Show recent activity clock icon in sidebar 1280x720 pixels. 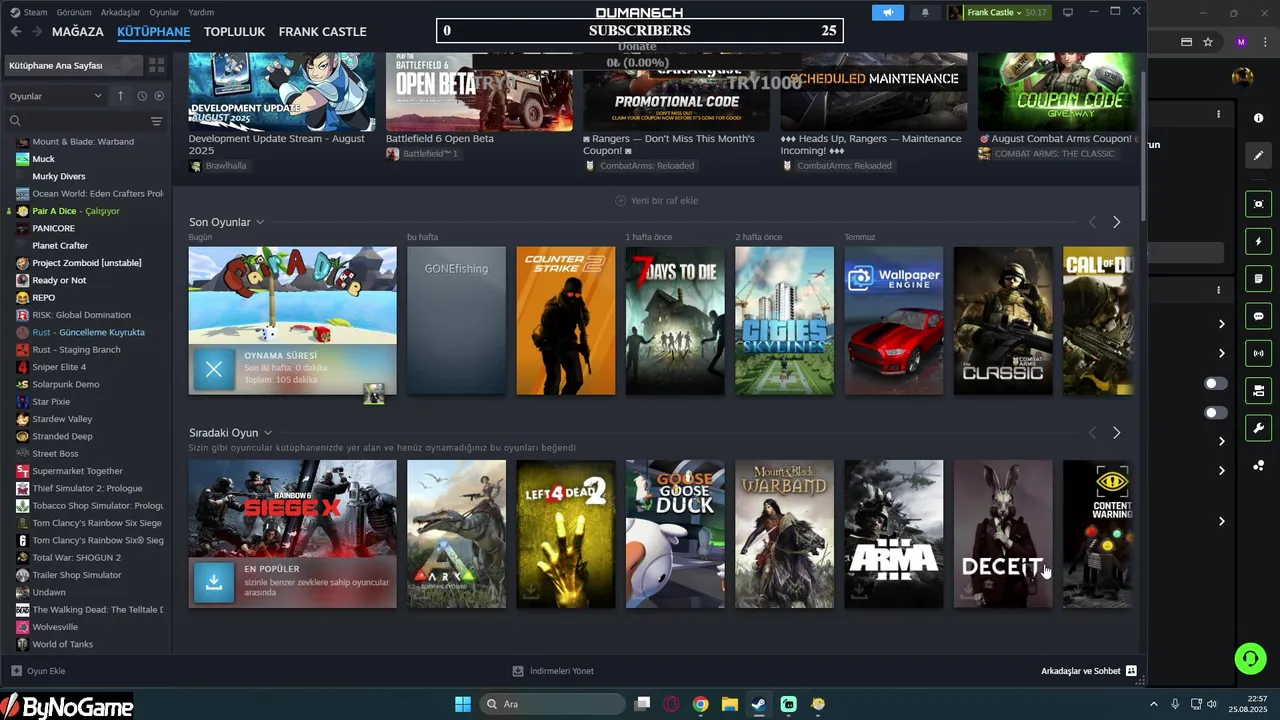click(142, 96)
